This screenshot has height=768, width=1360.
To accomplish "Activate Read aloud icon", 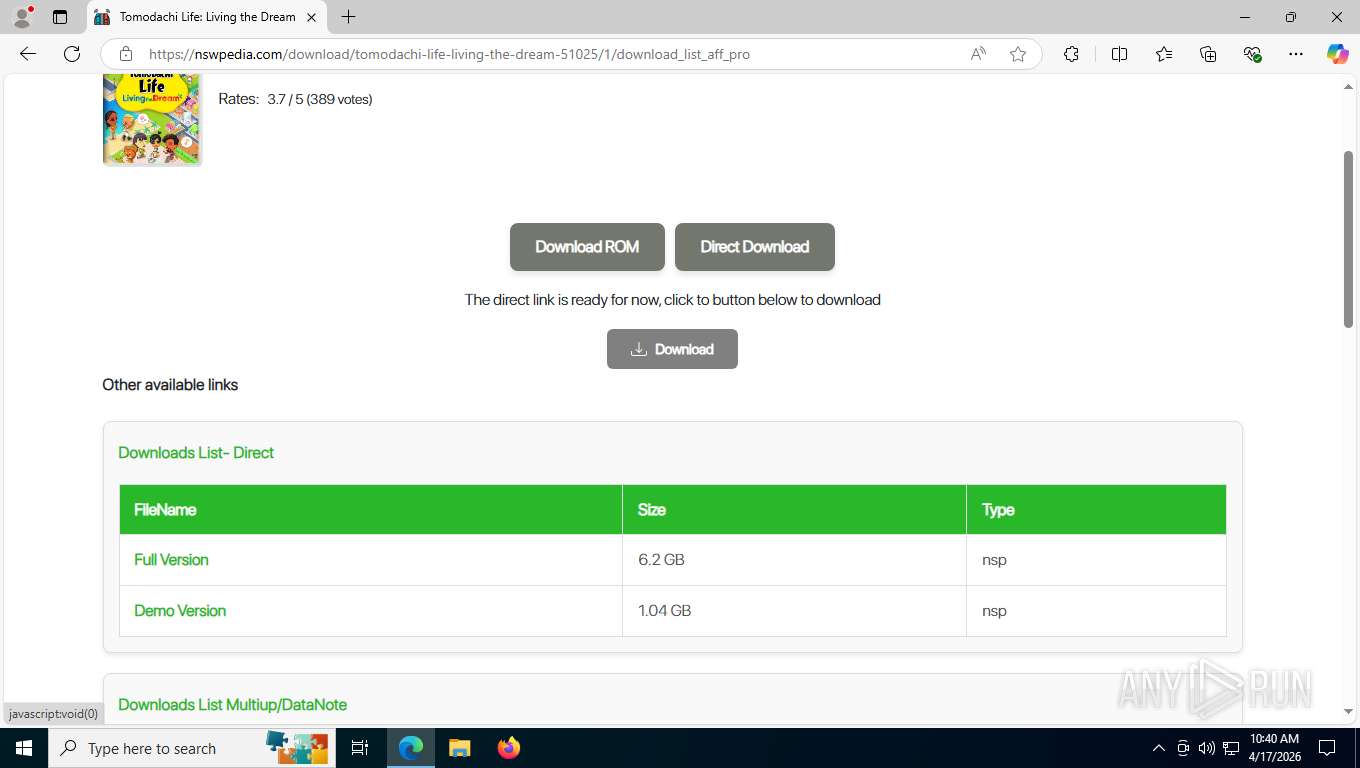I will (x=978, y=54).
